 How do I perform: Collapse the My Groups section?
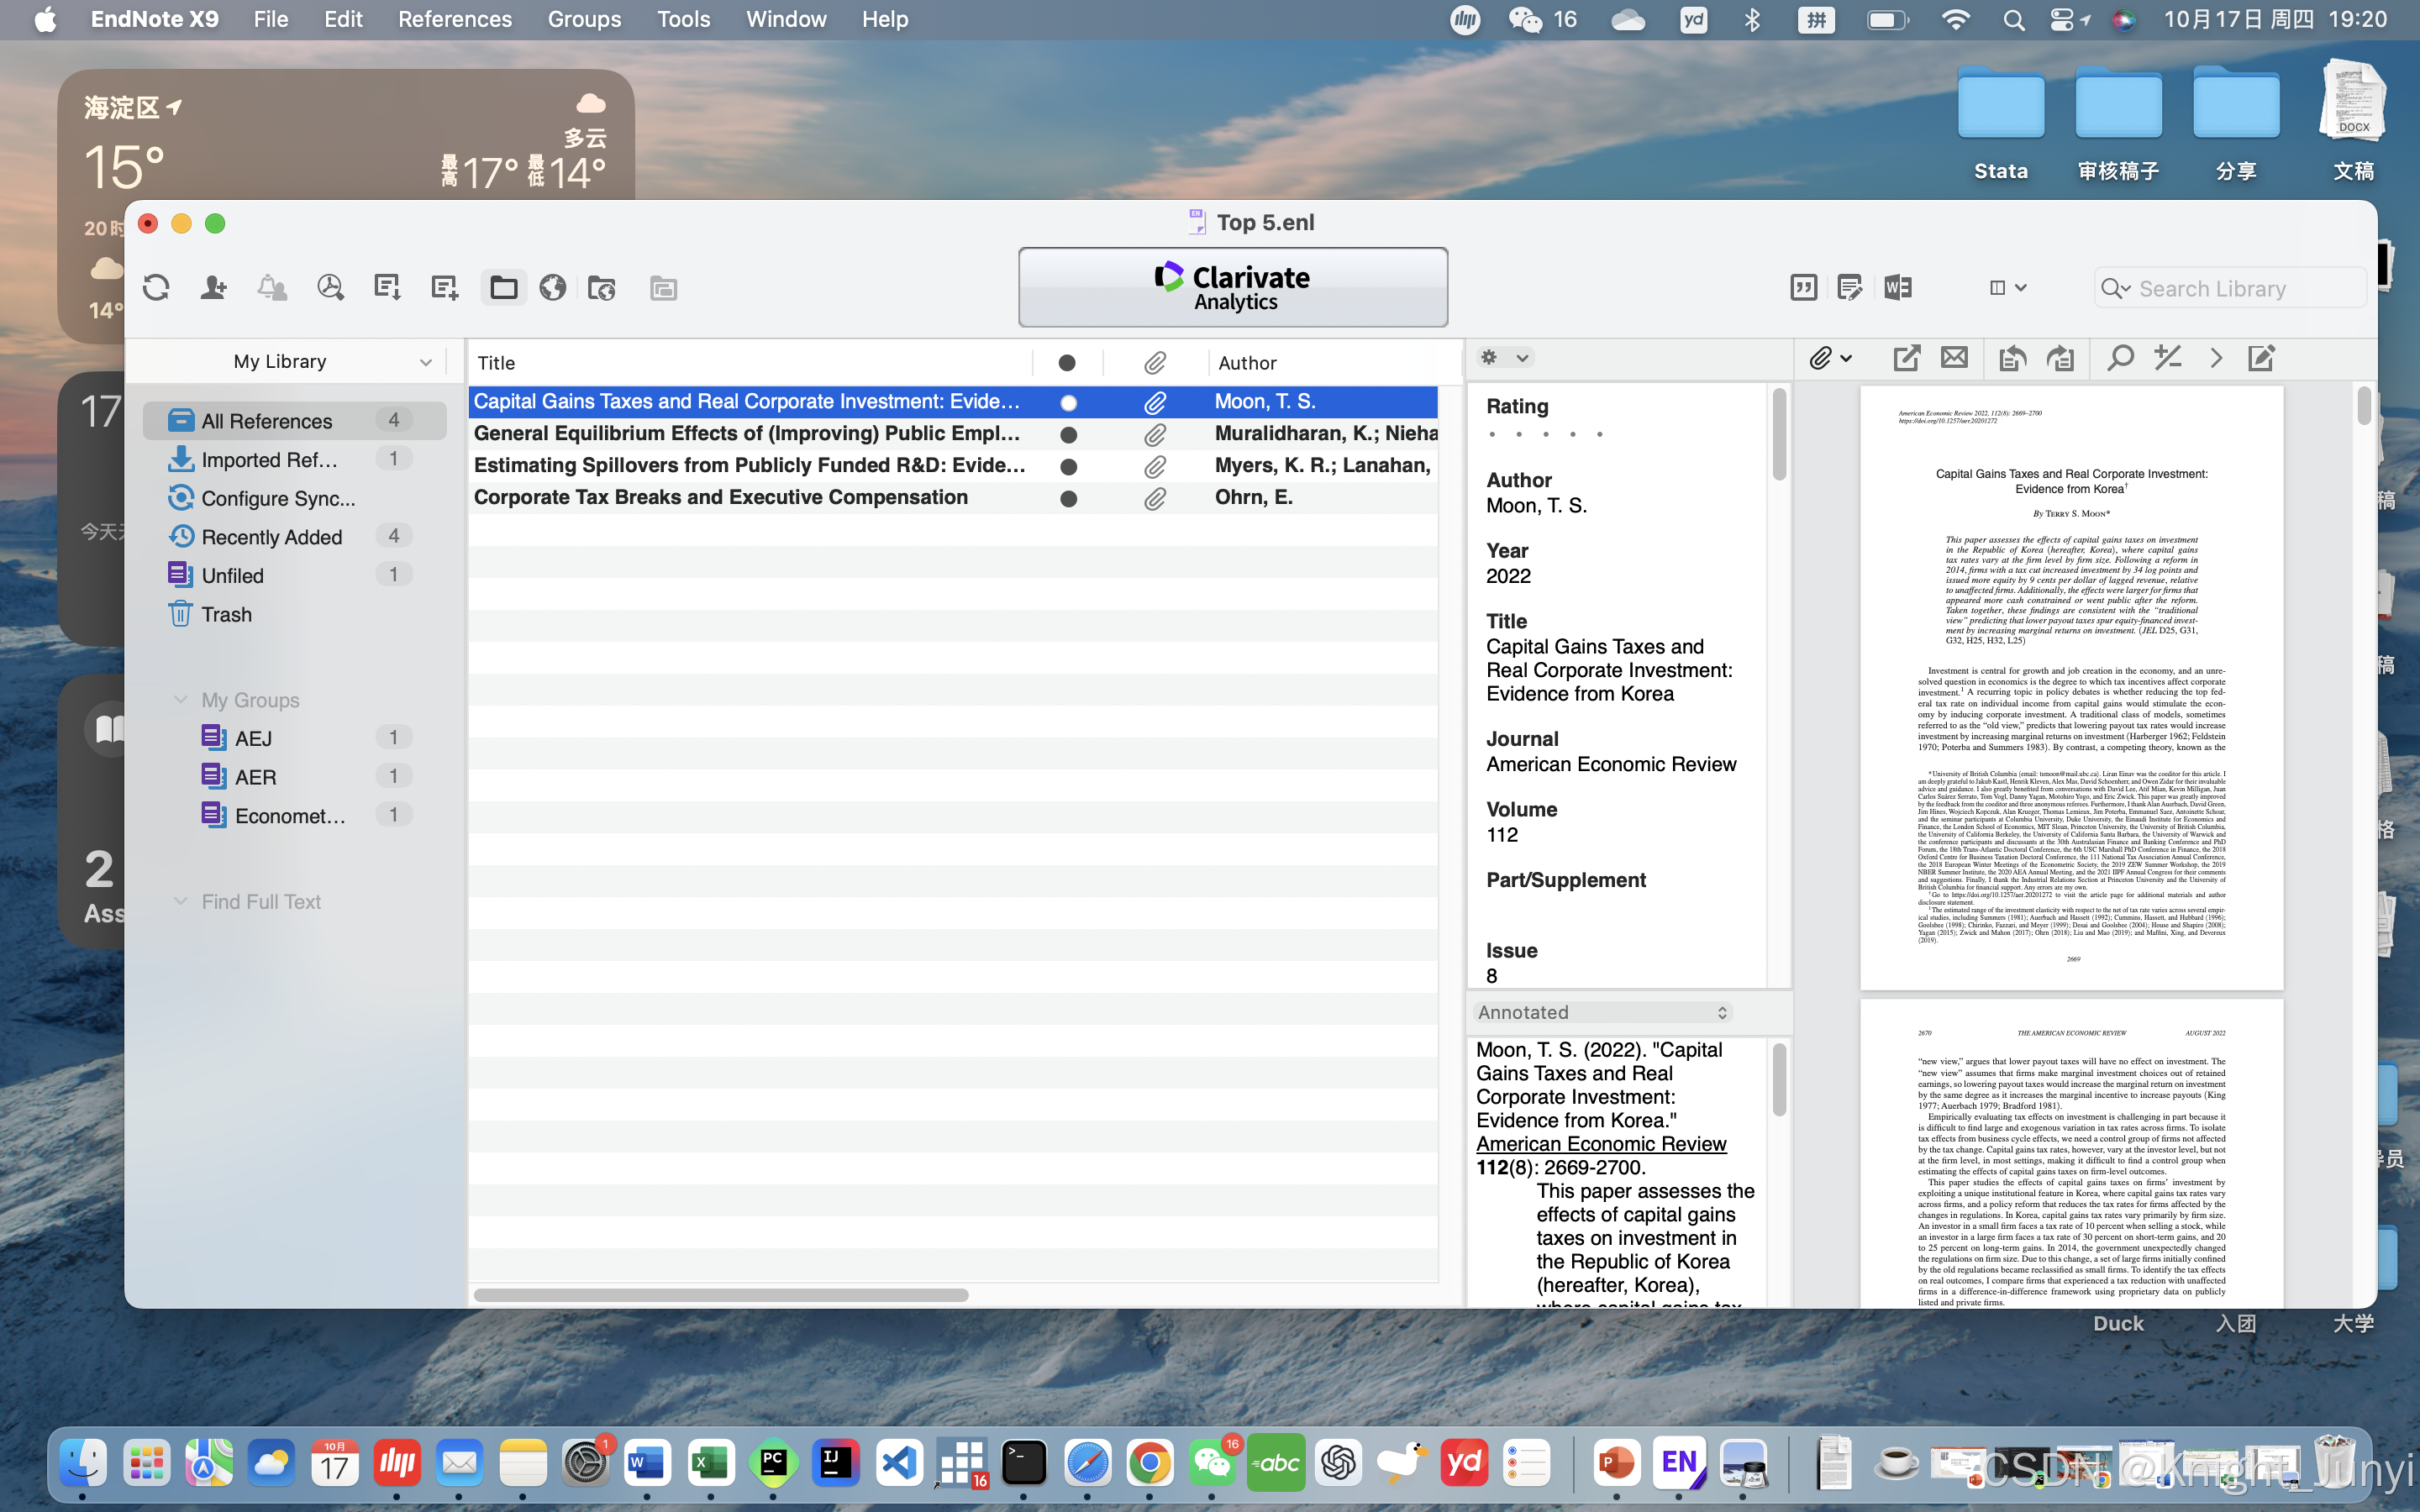(x=181, y=700)
